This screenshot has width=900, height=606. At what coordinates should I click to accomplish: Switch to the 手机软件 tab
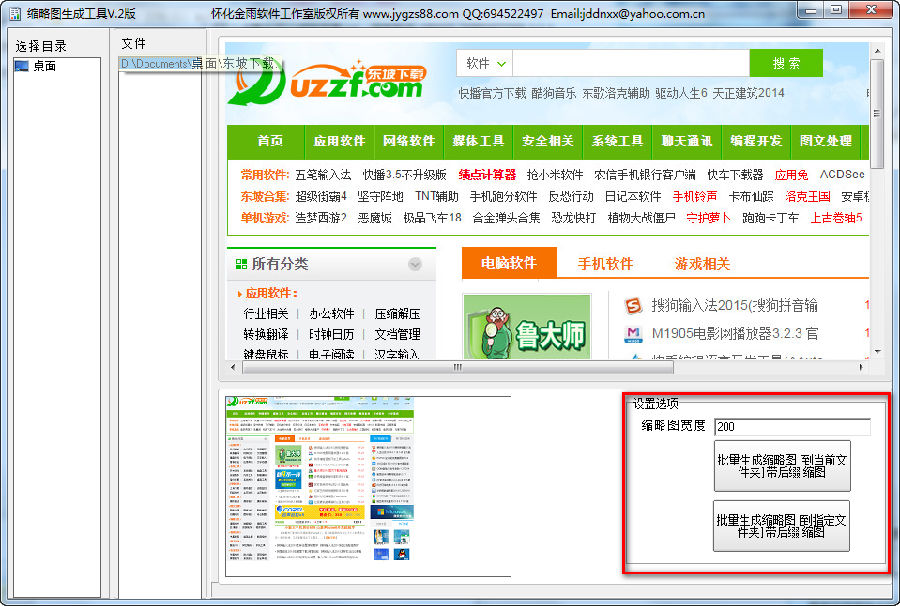[x=605, y=264]
